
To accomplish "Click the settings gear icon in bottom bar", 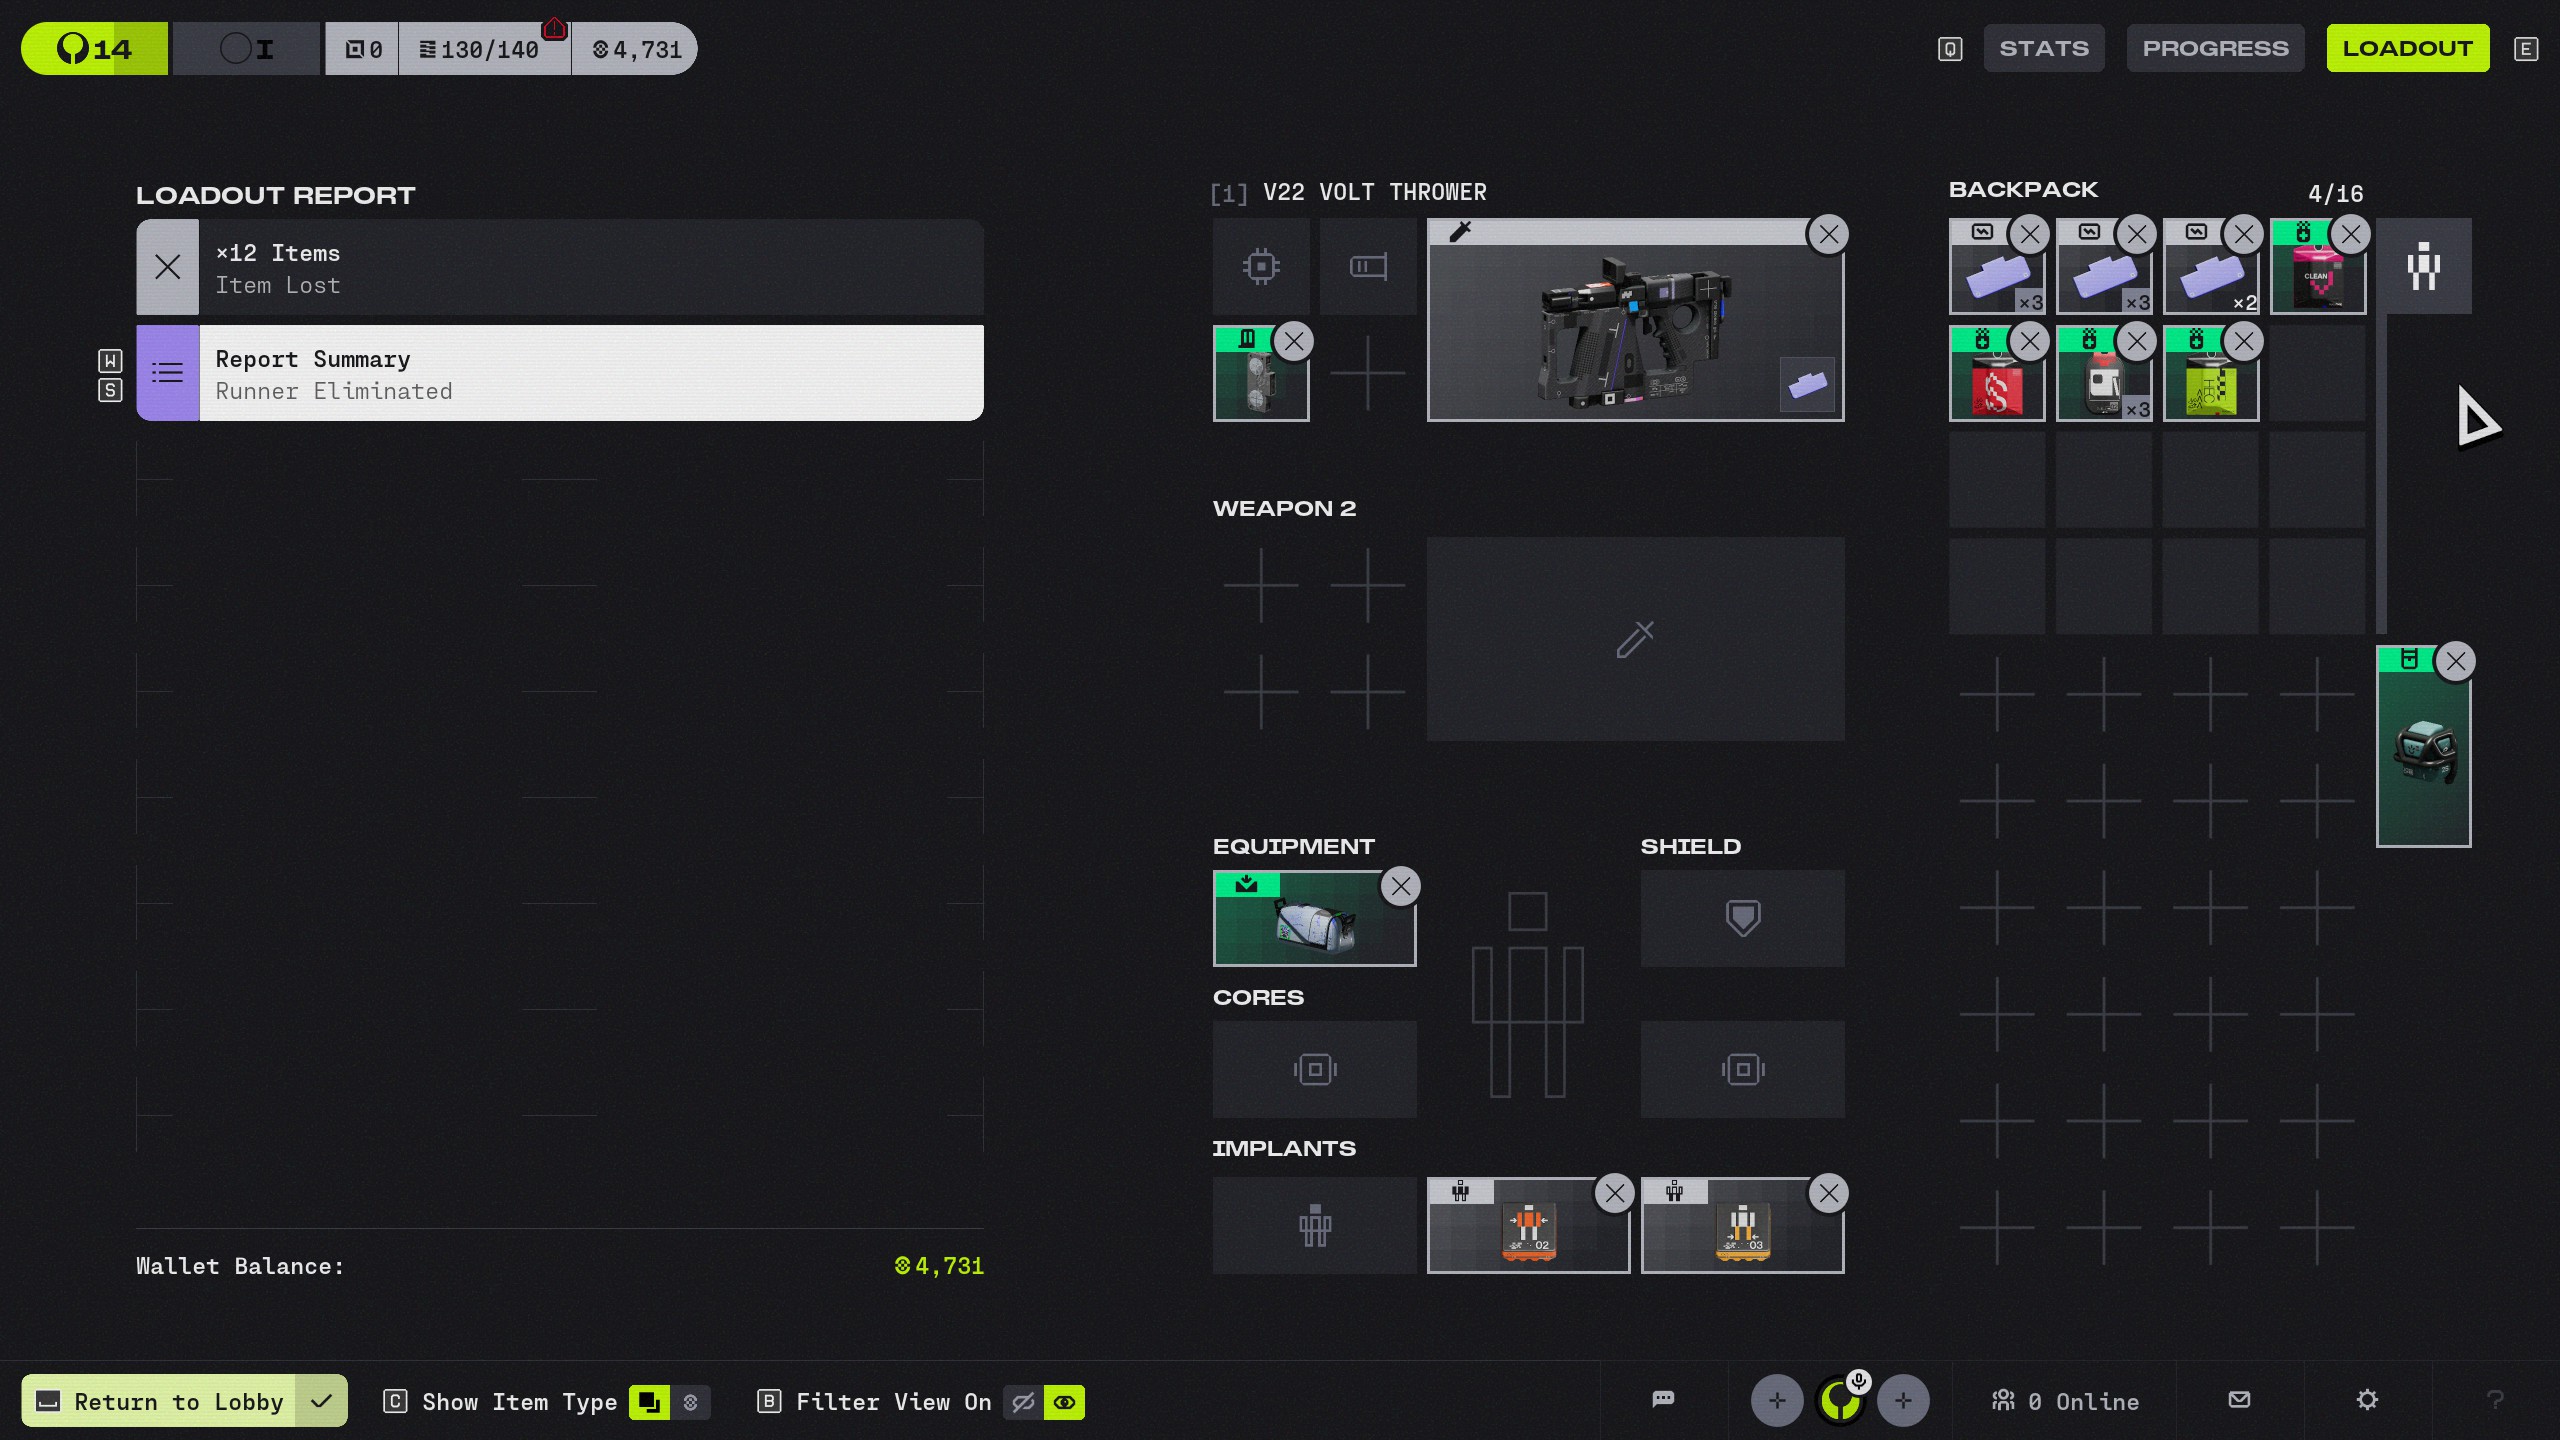I will [x=2366, y=1400].
